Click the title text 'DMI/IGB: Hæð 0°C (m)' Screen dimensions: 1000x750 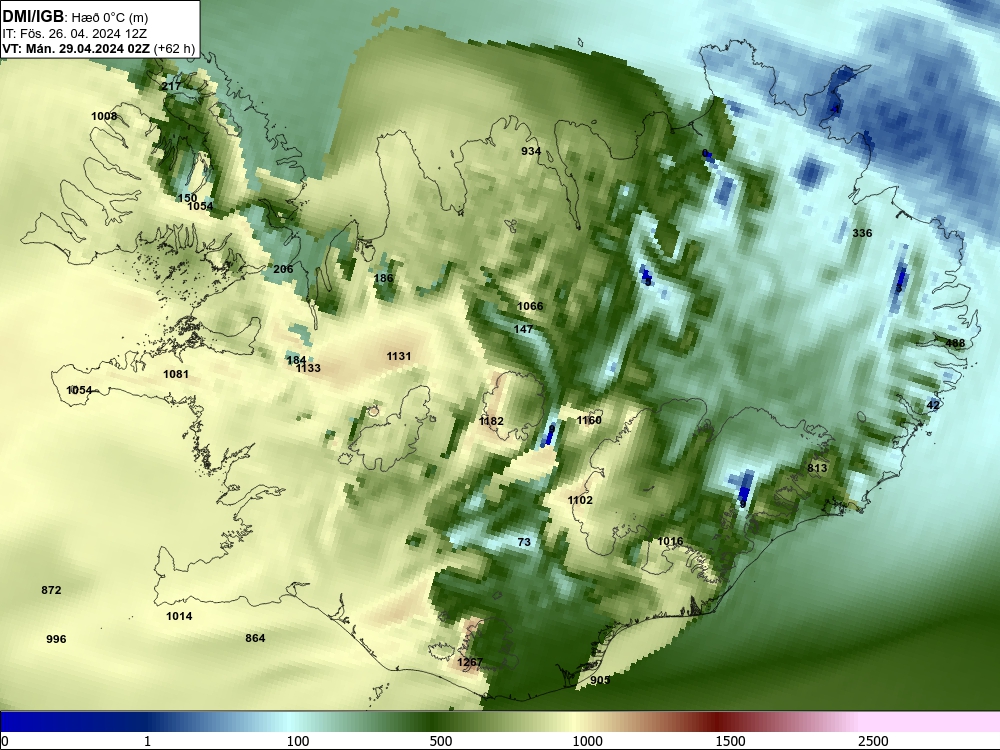(x=75, y=17)
